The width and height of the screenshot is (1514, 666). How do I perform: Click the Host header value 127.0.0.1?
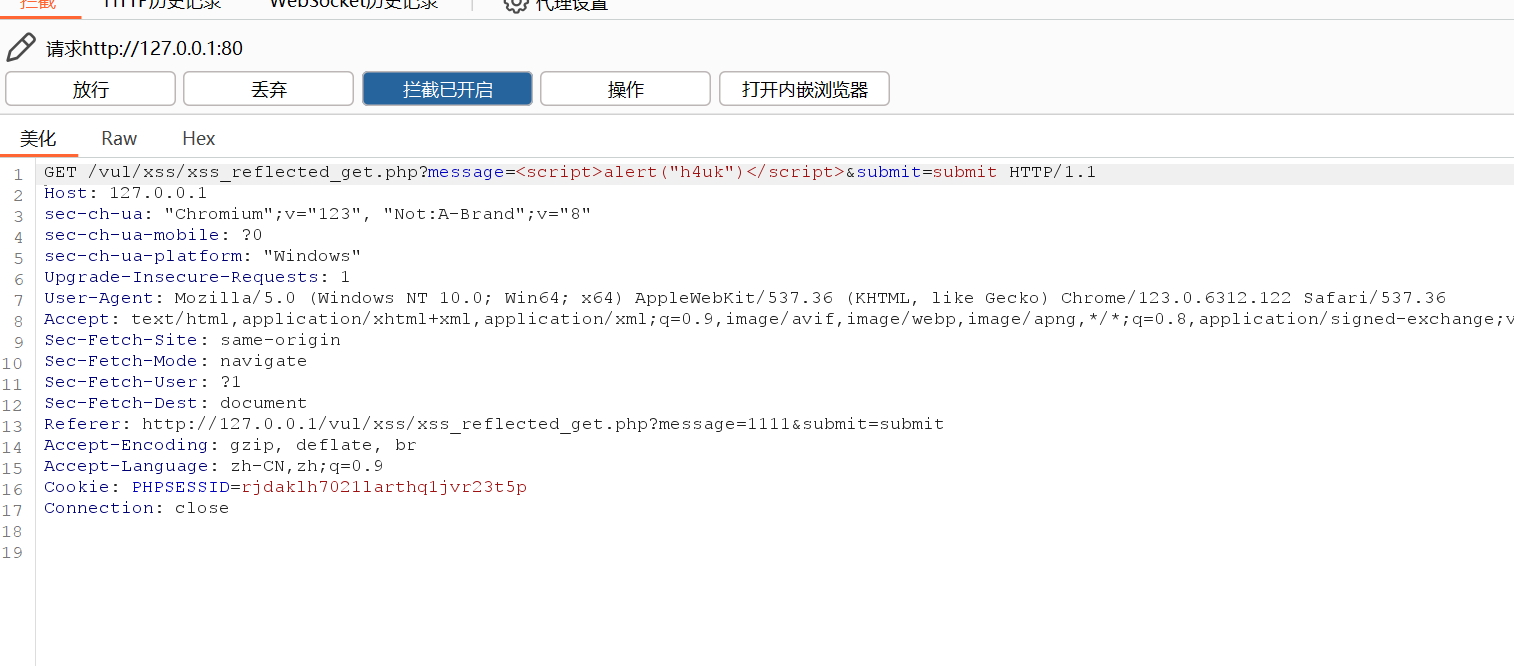click(x=157, y=193)
